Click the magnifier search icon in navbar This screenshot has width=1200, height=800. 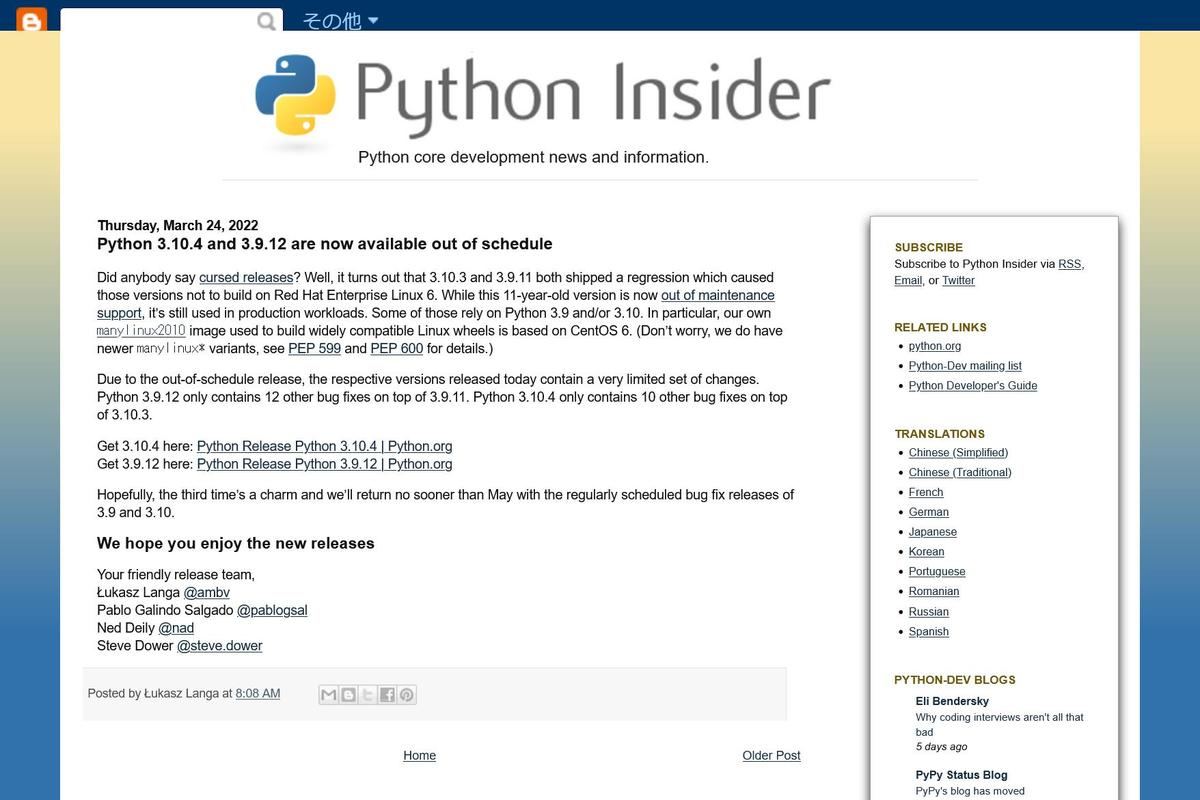point(266,21)
